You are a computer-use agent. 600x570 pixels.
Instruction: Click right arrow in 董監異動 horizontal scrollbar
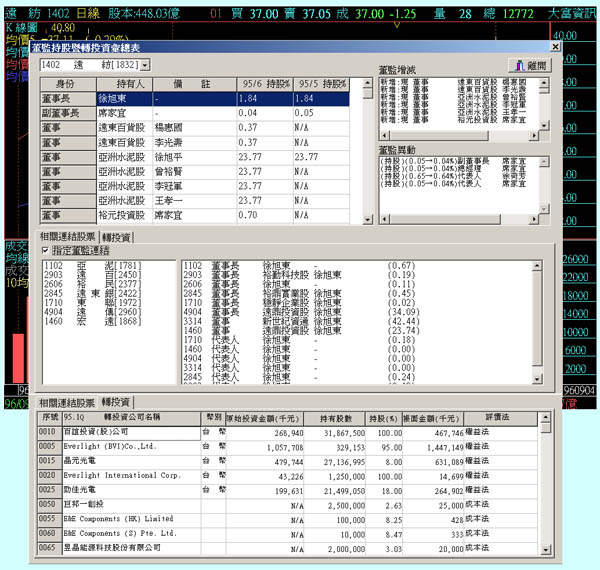coord(533,219)
